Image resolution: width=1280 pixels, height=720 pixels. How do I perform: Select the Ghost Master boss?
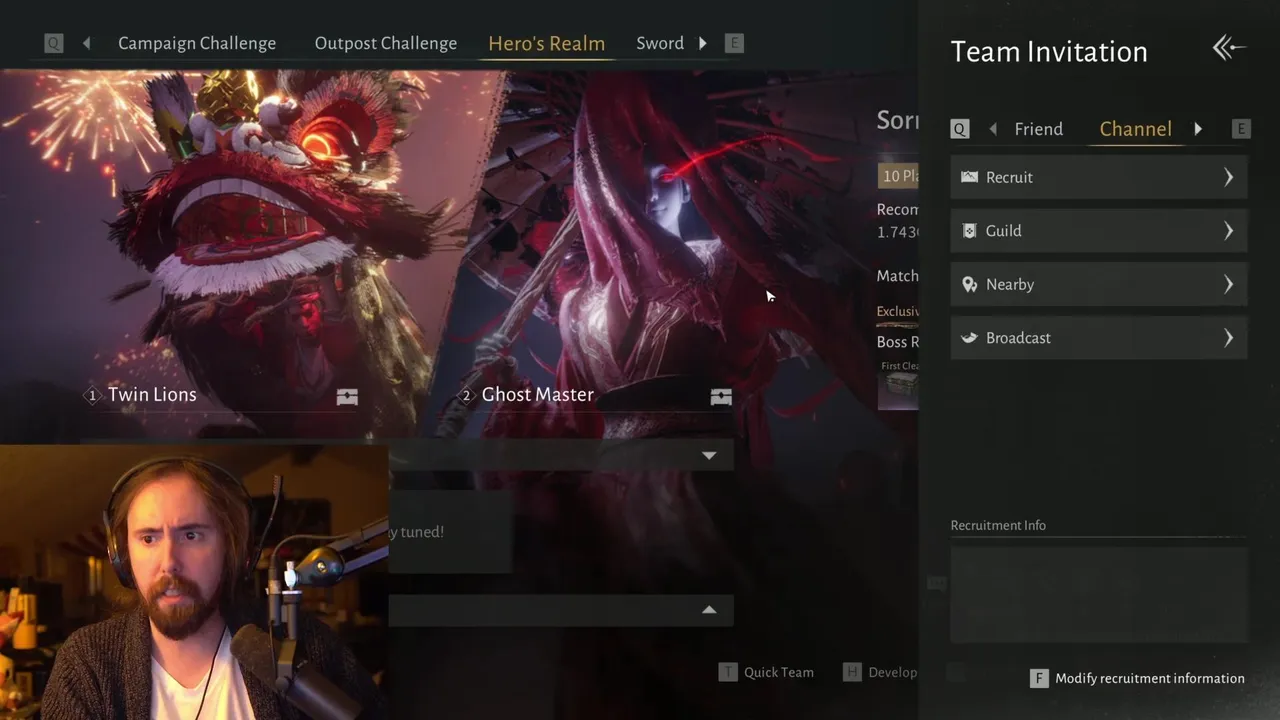tap(538, 394)
